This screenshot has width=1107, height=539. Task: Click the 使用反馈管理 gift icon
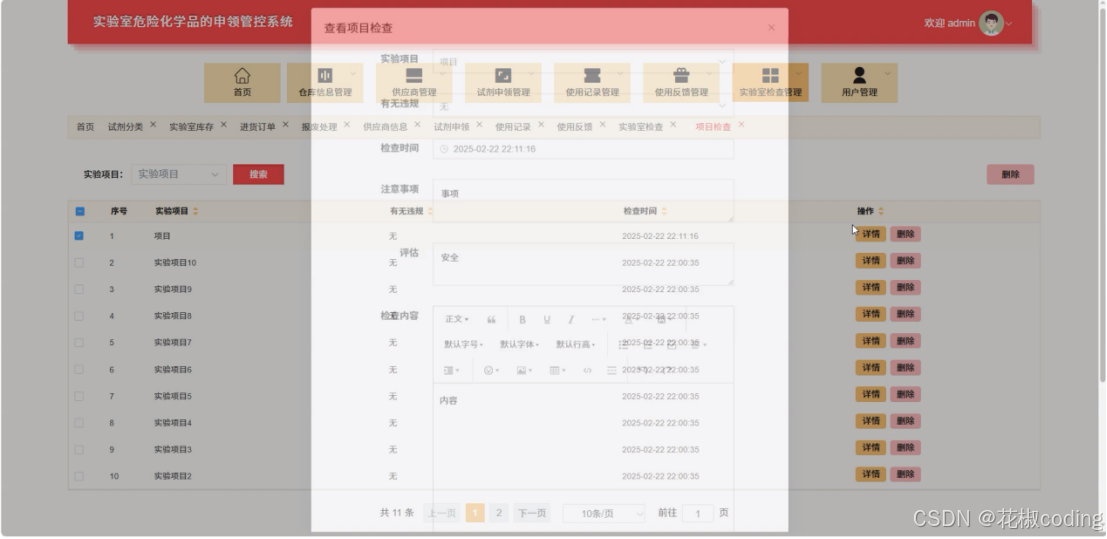[681, 76]
